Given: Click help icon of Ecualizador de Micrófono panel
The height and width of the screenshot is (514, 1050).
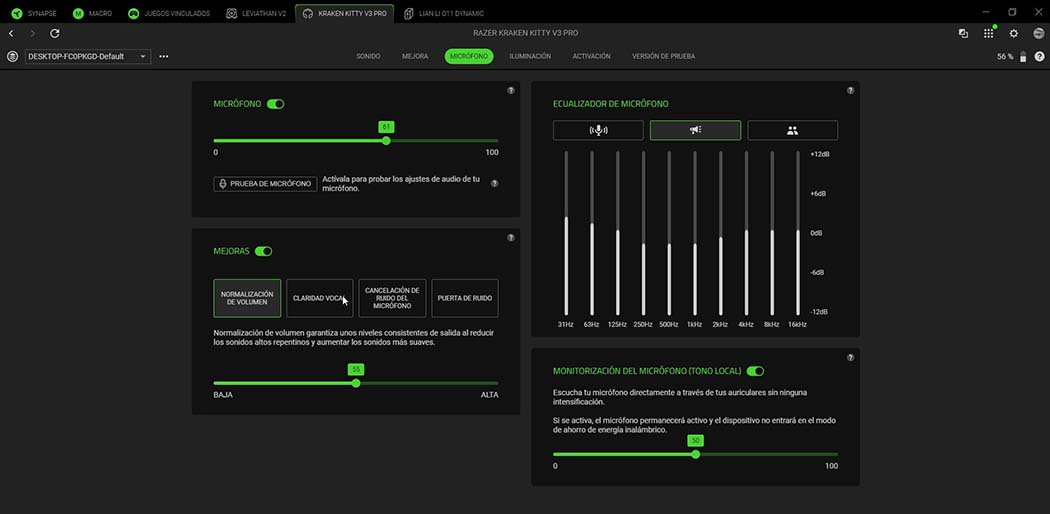Looking at the screenshot, I should pos(850,90).
